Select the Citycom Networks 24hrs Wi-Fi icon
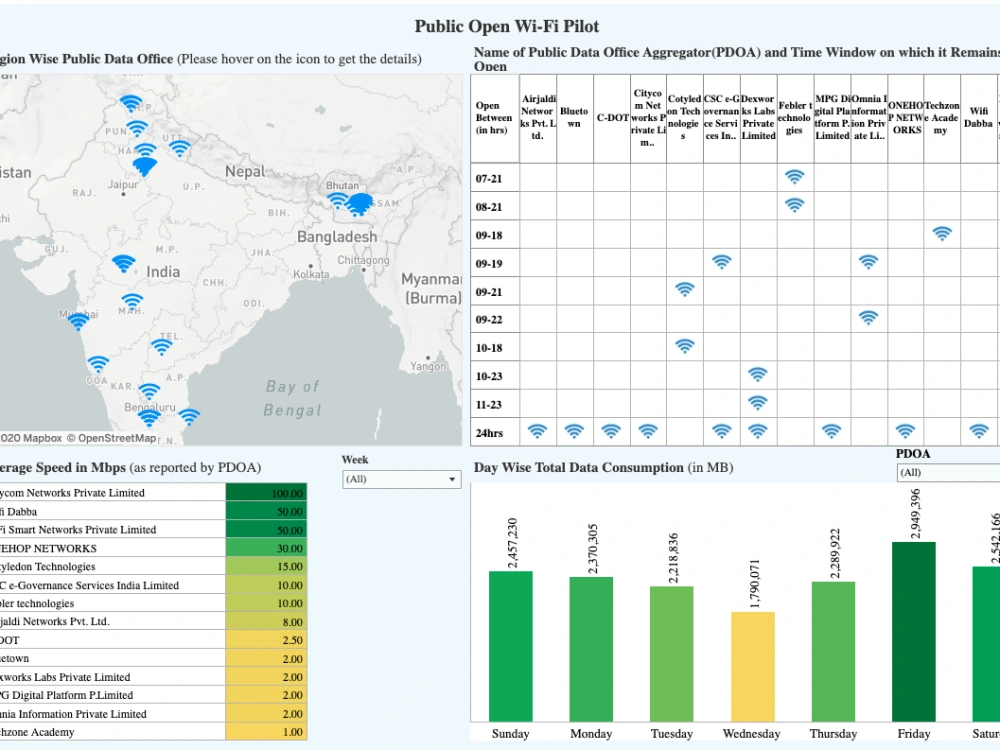Screen dimensions: 1000x750 tap(647, 431)
